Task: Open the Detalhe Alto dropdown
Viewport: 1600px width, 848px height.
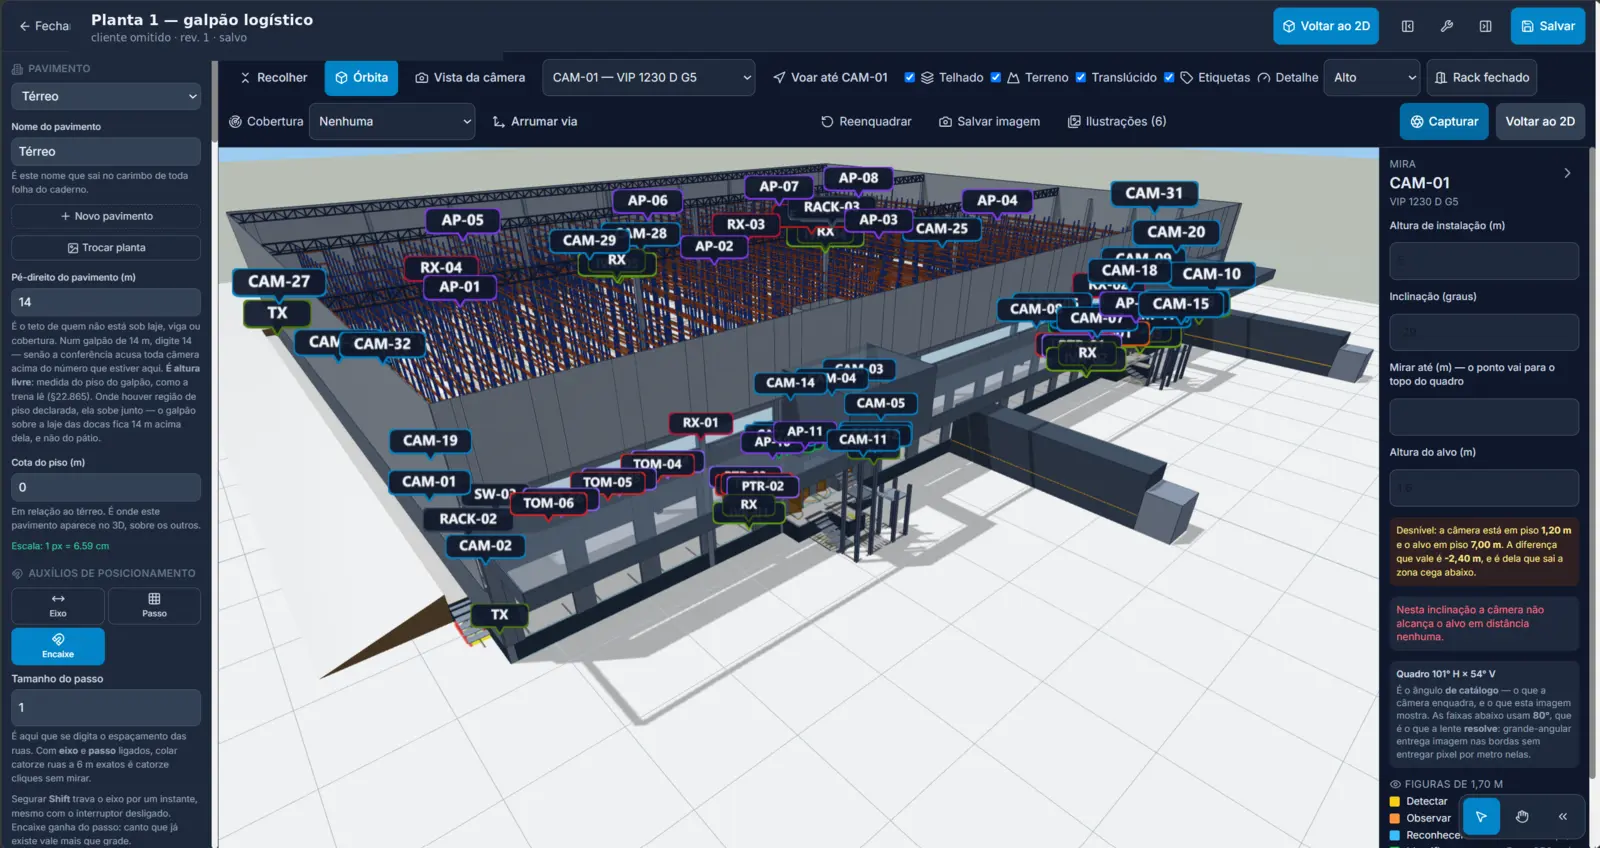Action: coord(1372,77)
